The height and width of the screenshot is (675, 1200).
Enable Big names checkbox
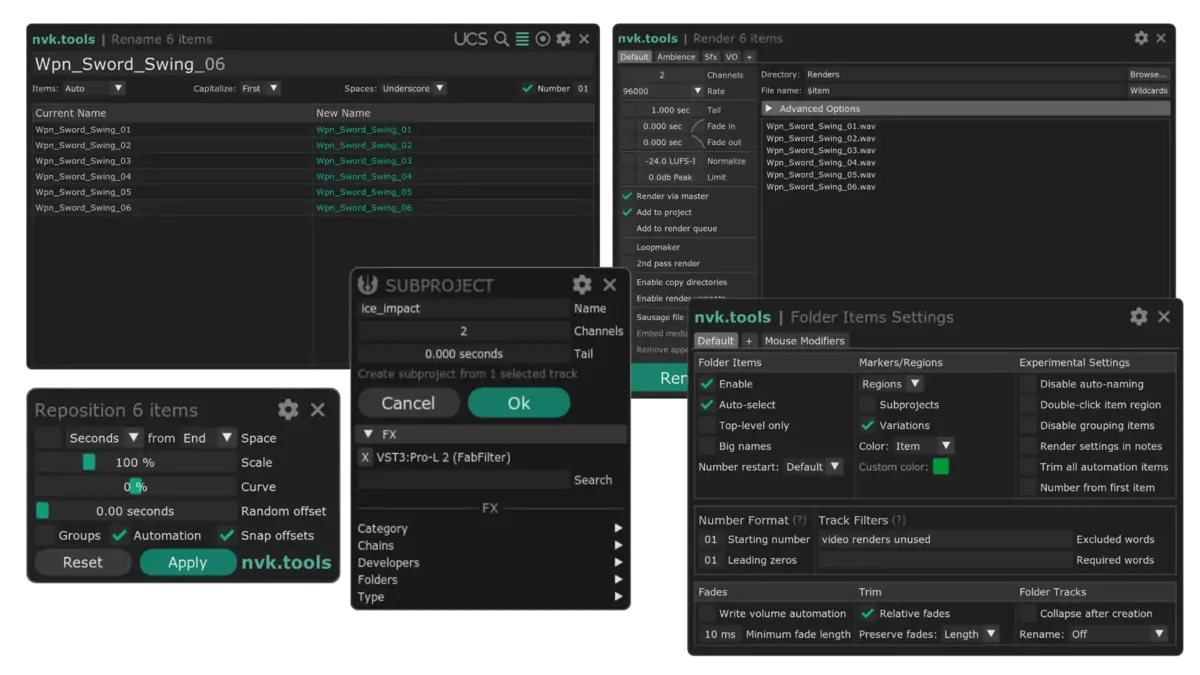pyautogui.click(x=707, y=446)
